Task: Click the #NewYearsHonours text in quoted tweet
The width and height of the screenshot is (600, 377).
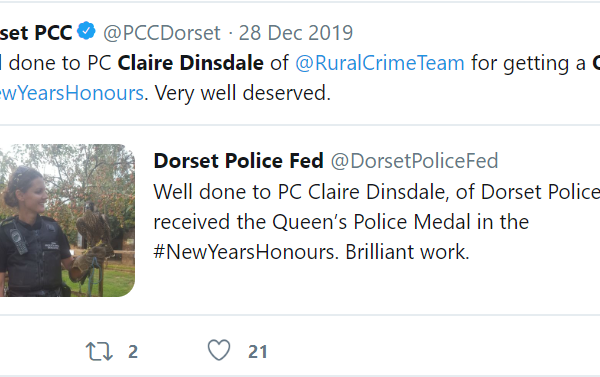Action: (x=246, y=252)
